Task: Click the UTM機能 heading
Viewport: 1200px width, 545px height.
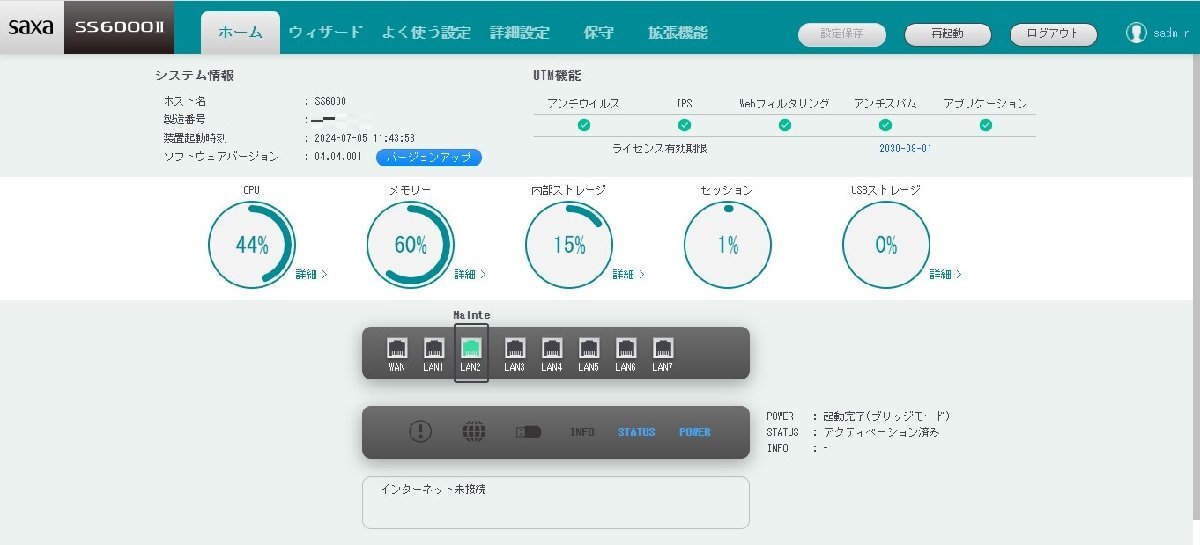Action: pyautogui.click(x=557, y=76)
